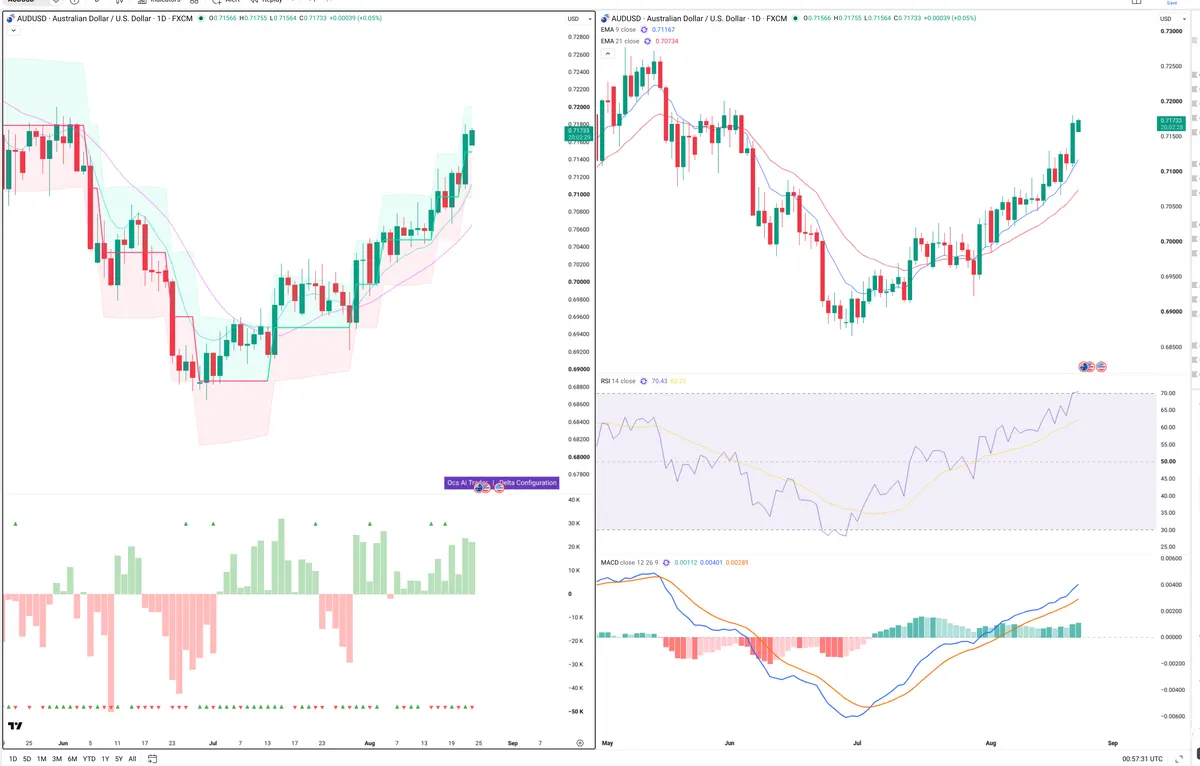The width and height of the screenshot is (1200, 766).
Task: Click the 0.73000 level on right price scale
Action: [1171, 32]
